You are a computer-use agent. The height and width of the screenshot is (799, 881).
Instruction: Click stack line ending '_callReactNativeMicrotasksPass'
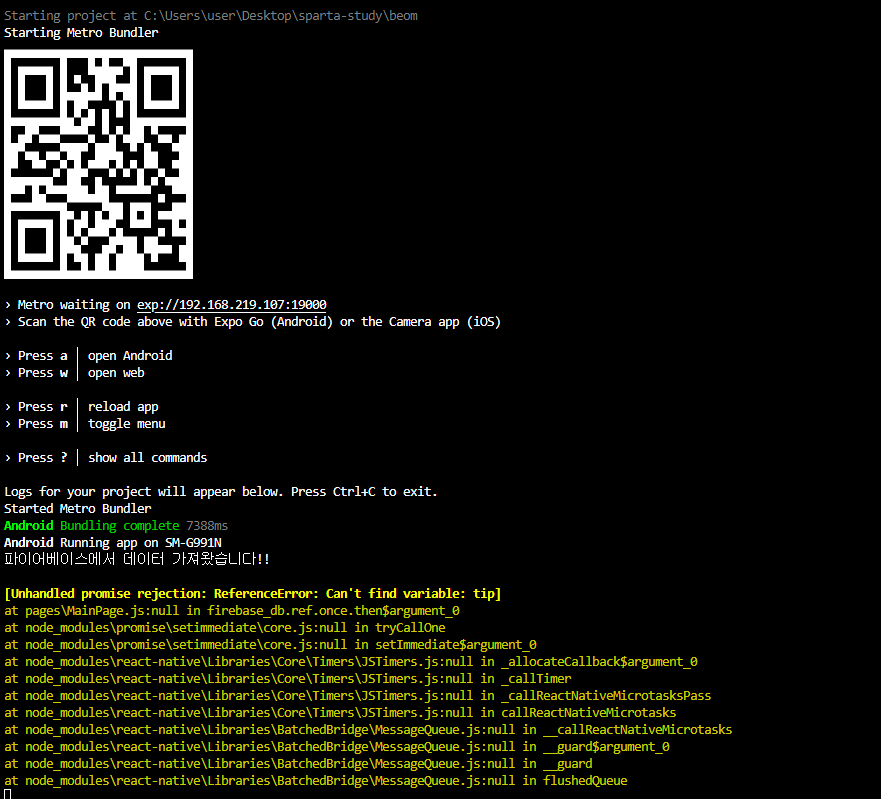pyautogui.click(x=357, y=696)
